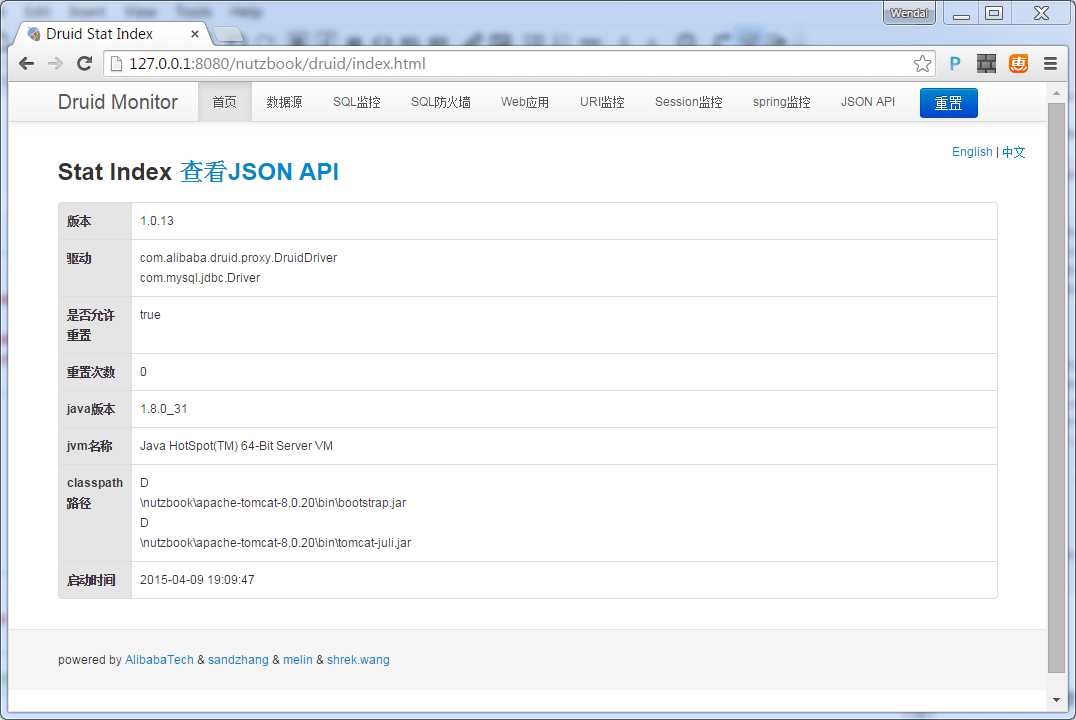
Task: Maximize the browser window
Action: [994, 13]
